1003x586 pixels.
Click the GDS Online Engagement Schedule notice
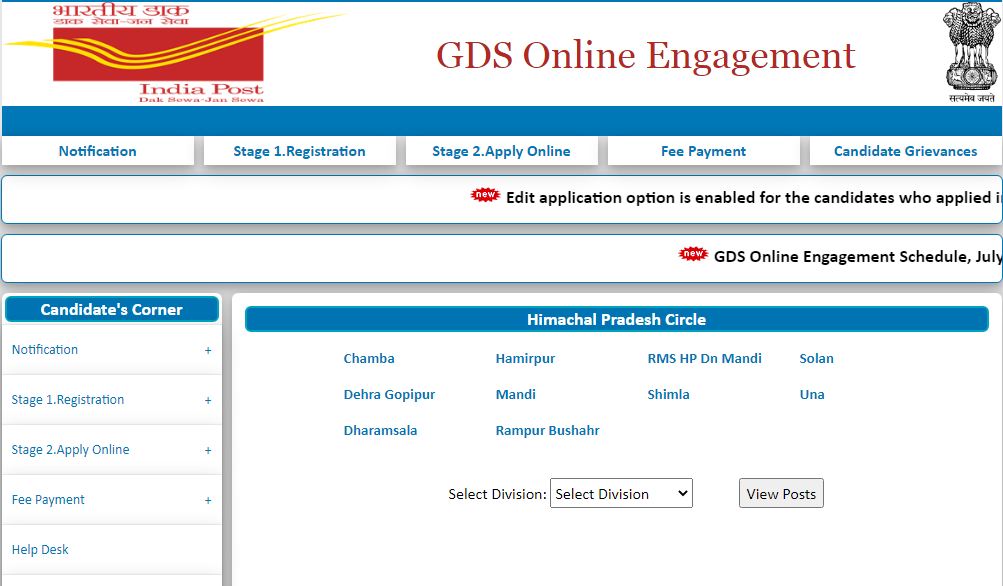click(857, 257)
